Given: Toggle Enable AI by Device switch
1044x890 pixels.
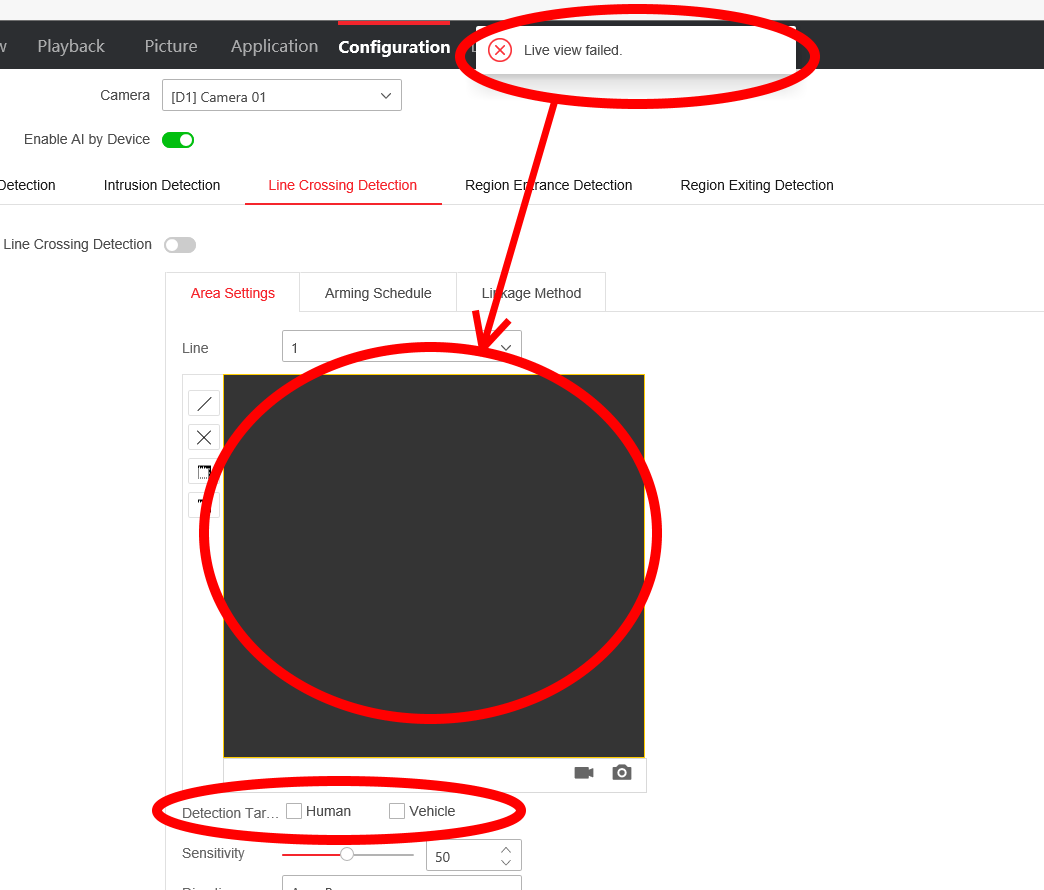Looking at the screenshot, I should click(178, 140).
